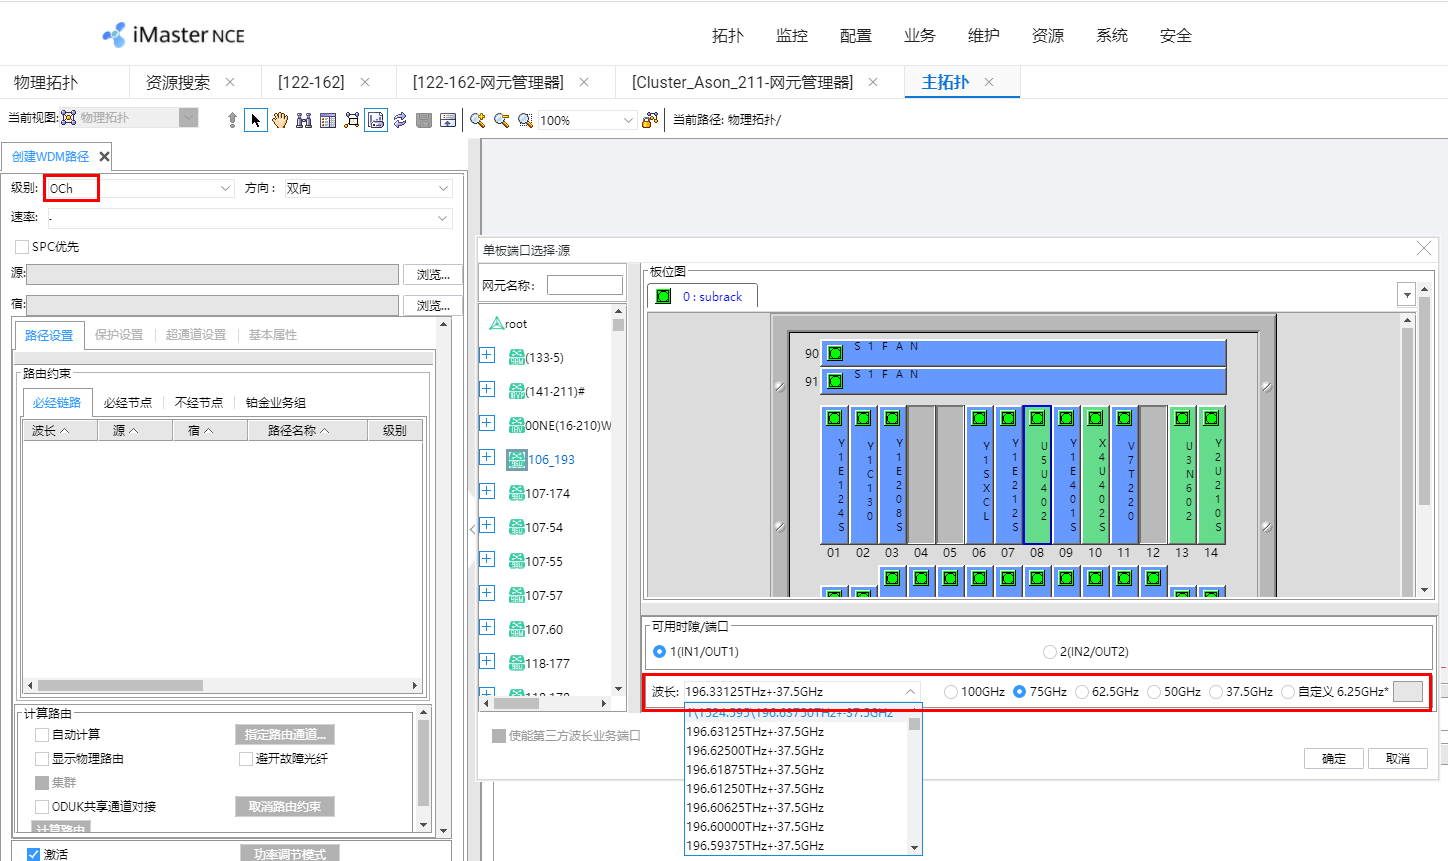Screen dimensions: 1448x861
Task: Switch to the 必经节点 tab
Action: pyautogui.click(x=128, y=402)
